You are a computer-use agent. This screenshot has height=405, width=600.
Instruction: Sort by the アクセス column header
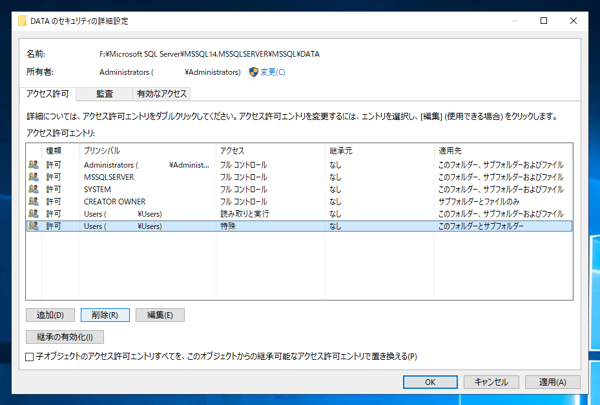[x=271, y=150]
